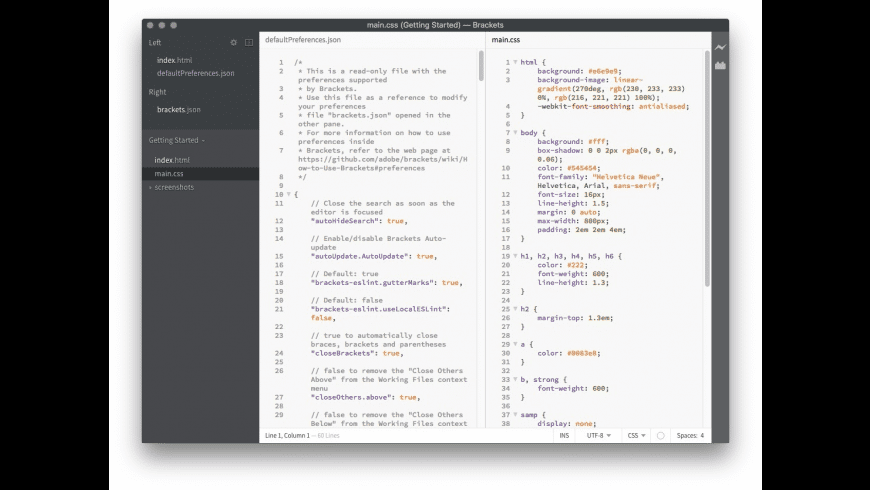Collapse the 'a' rule fold triangle

(x=515, y=344)
